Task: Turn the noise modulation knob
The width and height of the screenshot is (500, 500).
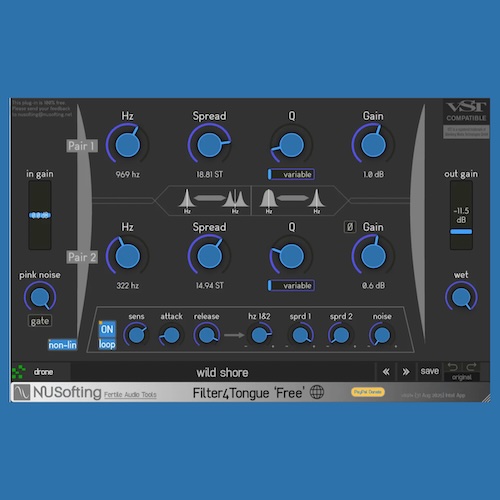Action: coord(382,335)
